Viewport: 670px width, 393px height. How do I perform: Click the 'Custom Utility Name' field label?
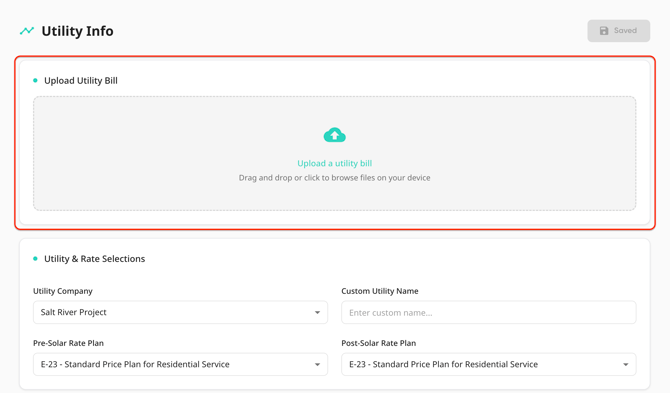(380, 291)
